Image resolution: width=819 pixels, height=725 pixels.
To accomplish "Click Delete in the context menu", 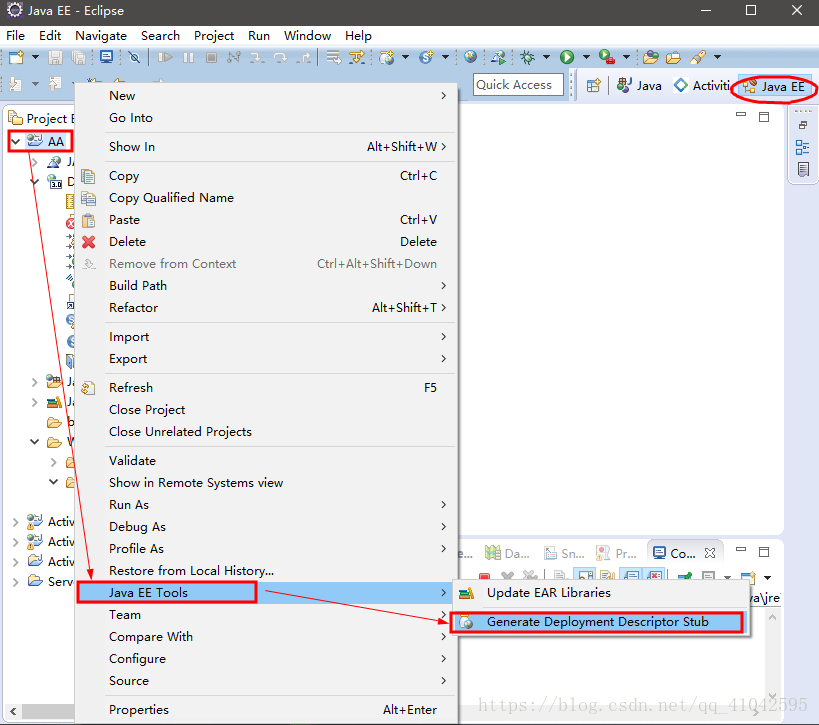I will pyautogui.click(x=266, y=241).
